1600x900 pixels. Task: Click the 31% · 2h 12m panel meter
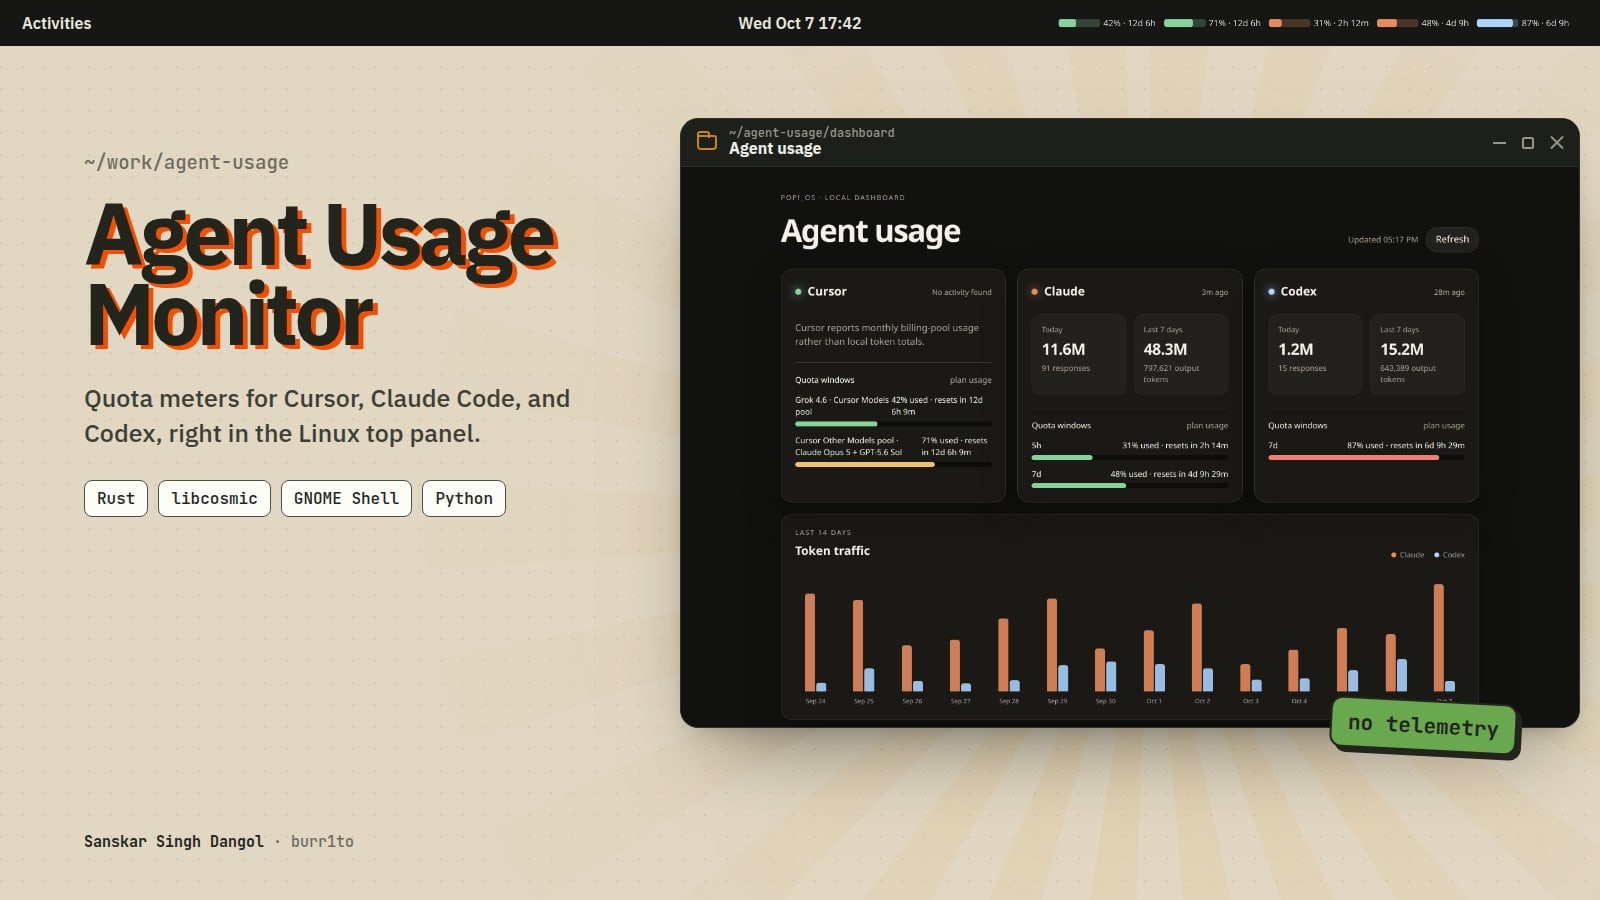point(1319,23)
